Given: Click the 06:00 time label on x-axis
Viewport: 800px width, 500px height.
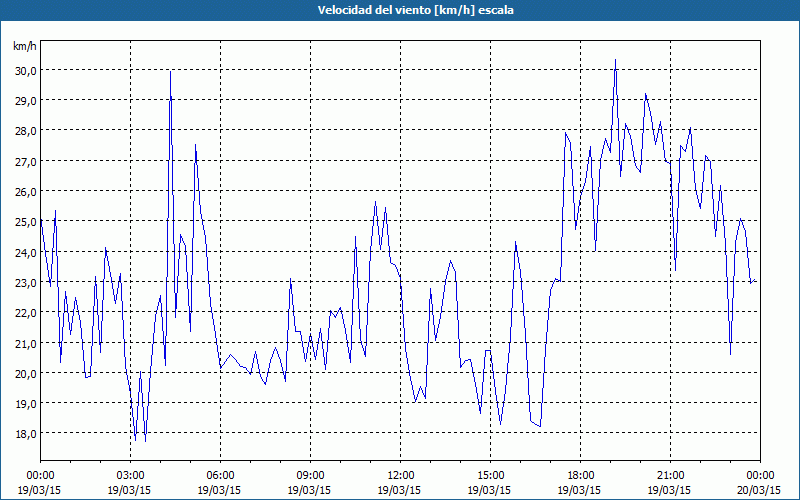Looking at the screenshot, I should [220, 476].
